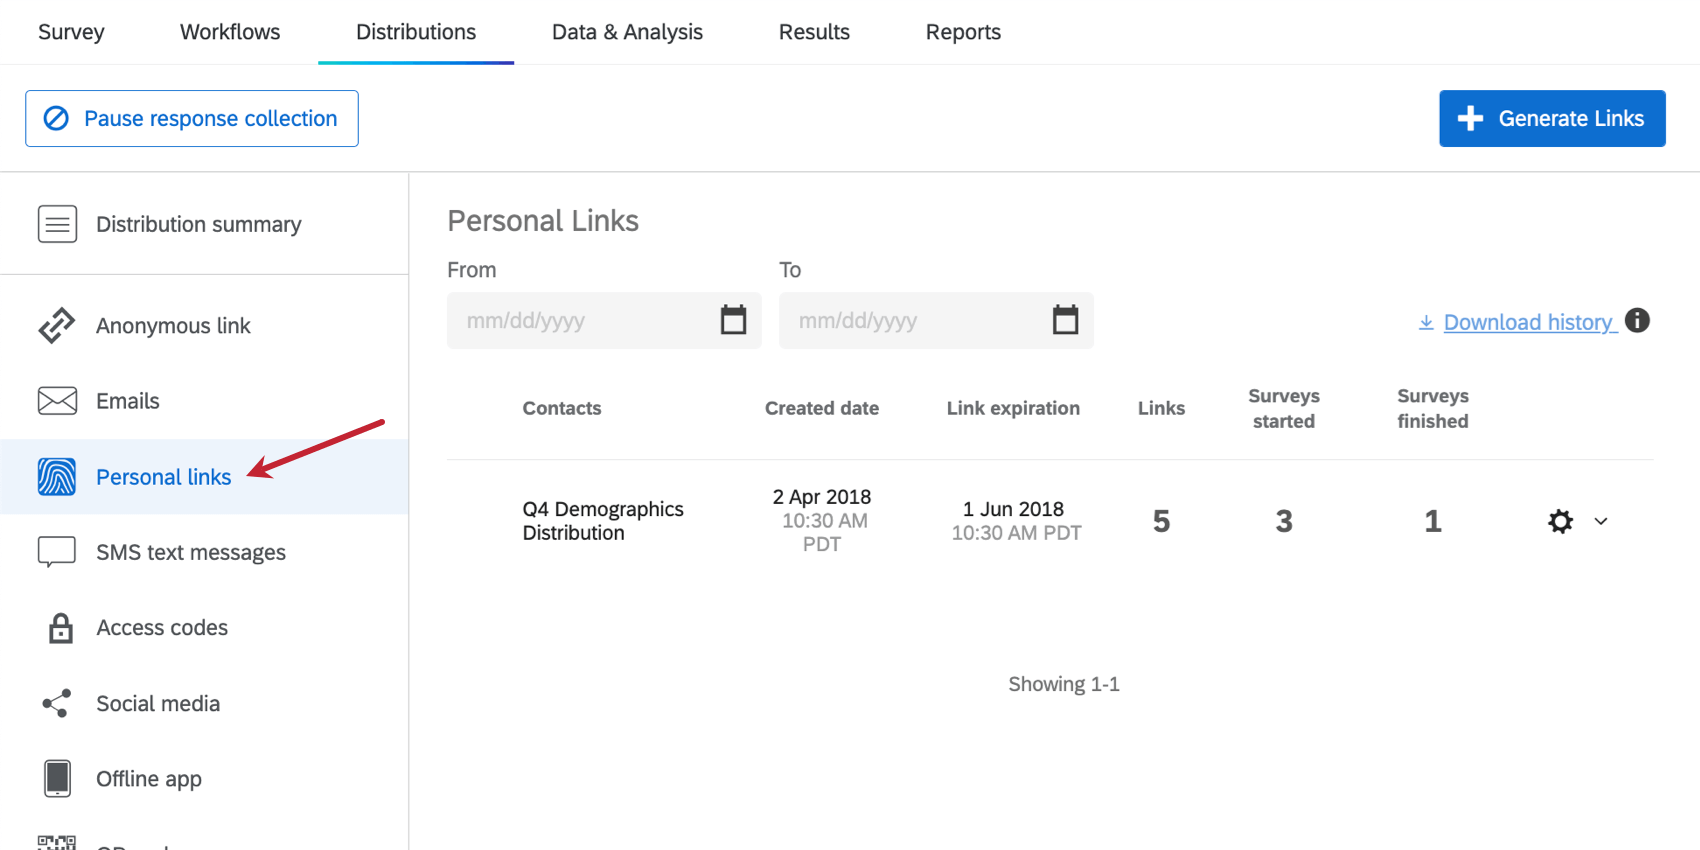This screenshot has height=850, width=1700.
Task: Click the Generate Links button
Action: coord(1552,118)
